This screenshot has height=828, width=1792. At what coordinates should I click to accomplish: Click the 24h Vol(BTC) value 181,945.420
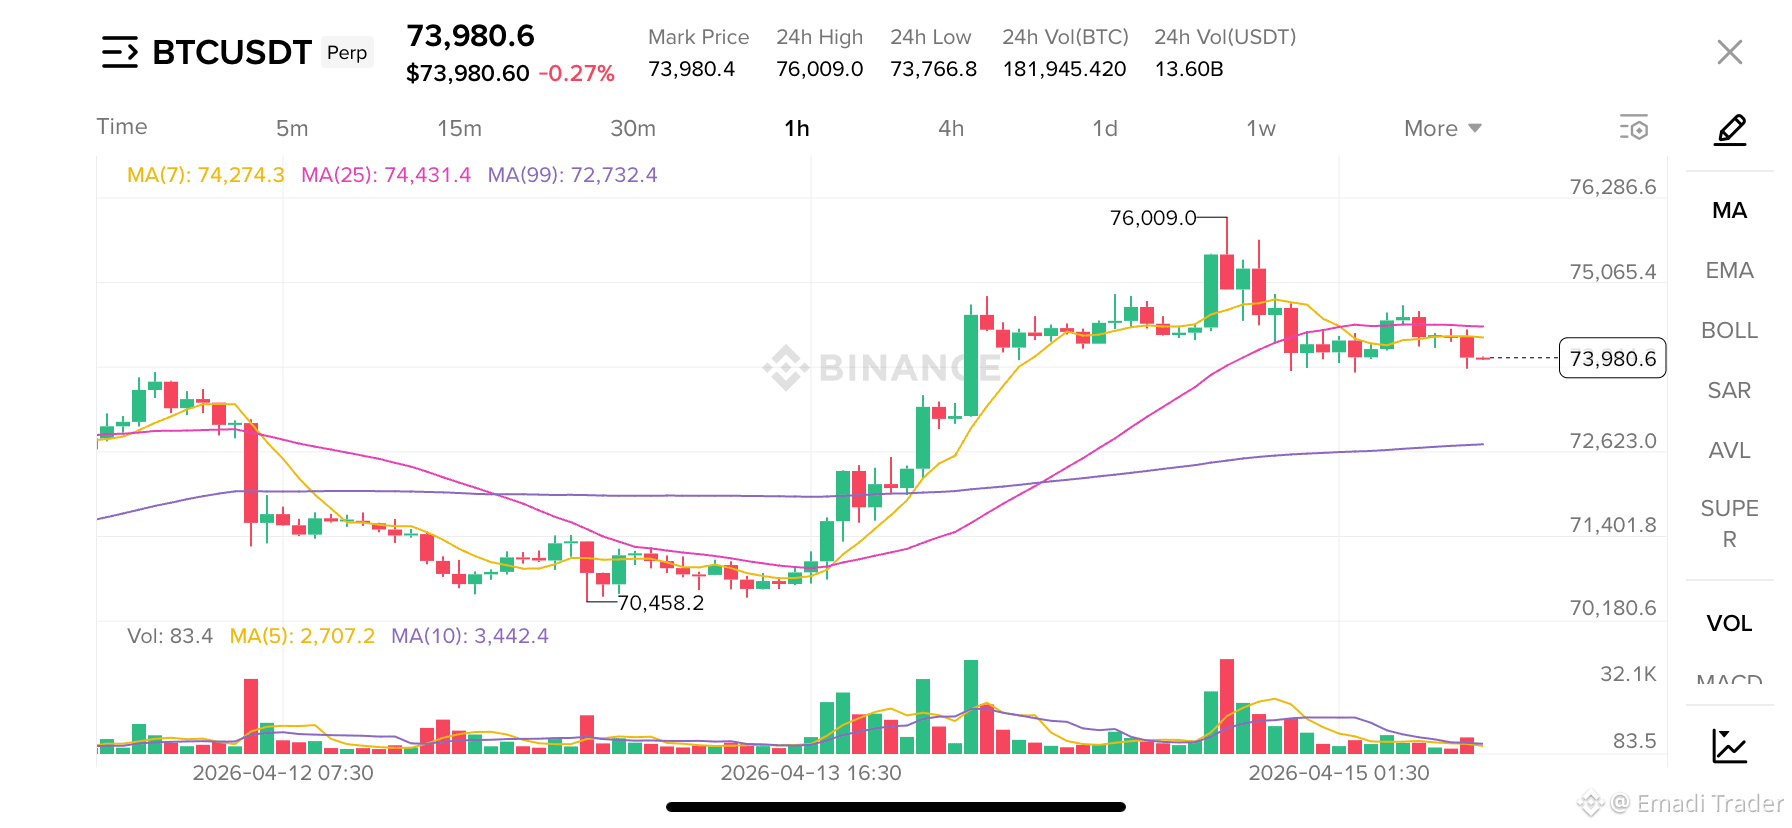point(1064,69)
